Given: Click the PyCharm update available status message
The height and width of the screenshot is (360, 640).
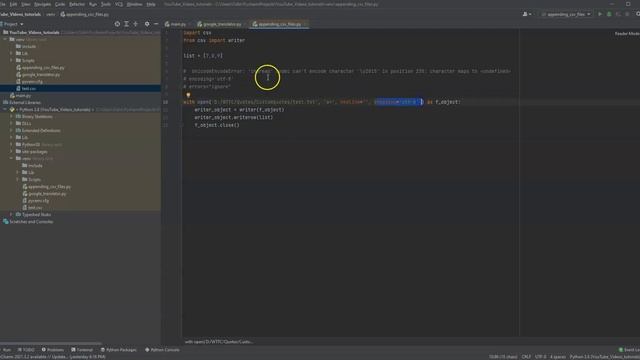Looking at the screenshot, I should pyautogui.click(x=53, y=357).
